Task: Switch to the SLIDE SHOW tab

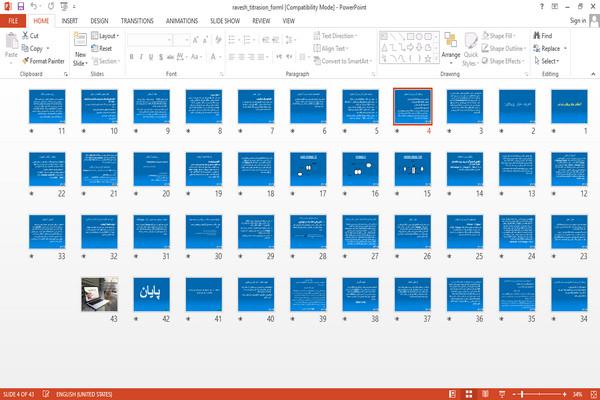Action: [x=225, y=21]
